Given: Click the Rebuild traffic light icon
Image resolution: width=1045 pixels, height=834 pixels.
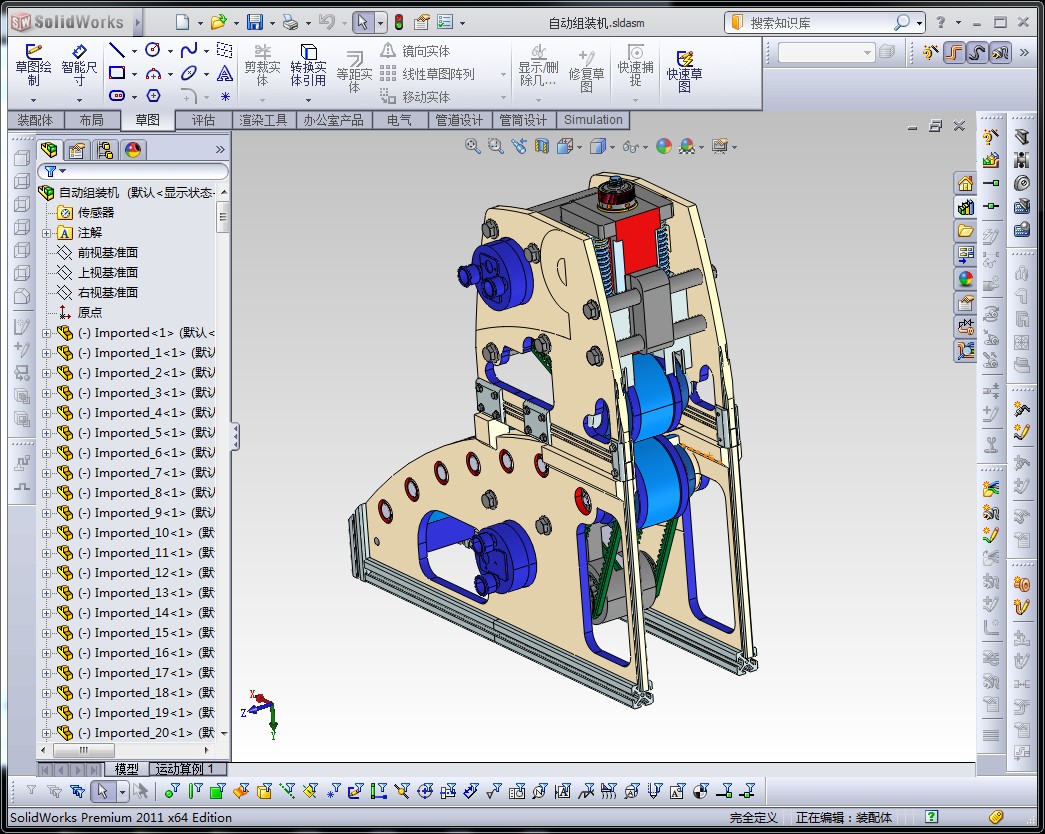Looking at the screenshot, I should 398,22.
